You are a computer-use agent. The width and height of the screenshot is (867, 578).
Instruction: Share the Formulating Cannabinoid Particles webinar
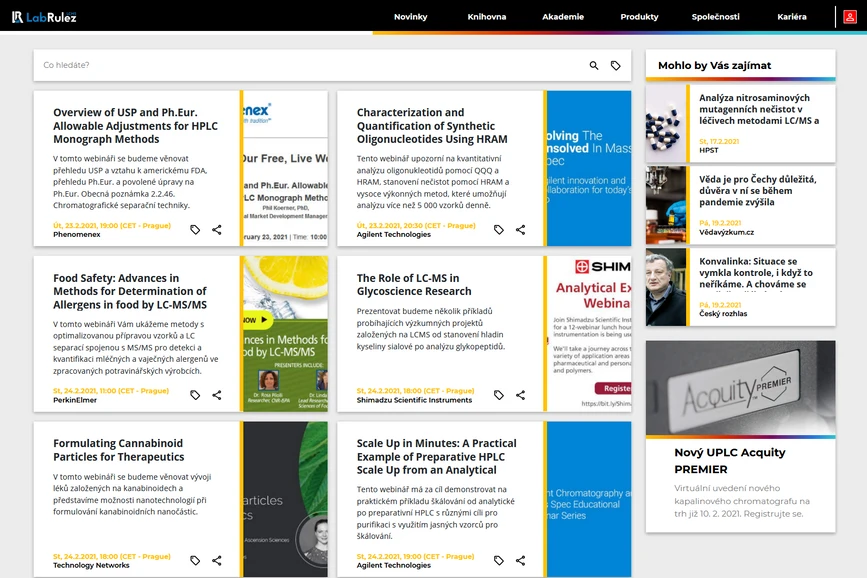217,560
